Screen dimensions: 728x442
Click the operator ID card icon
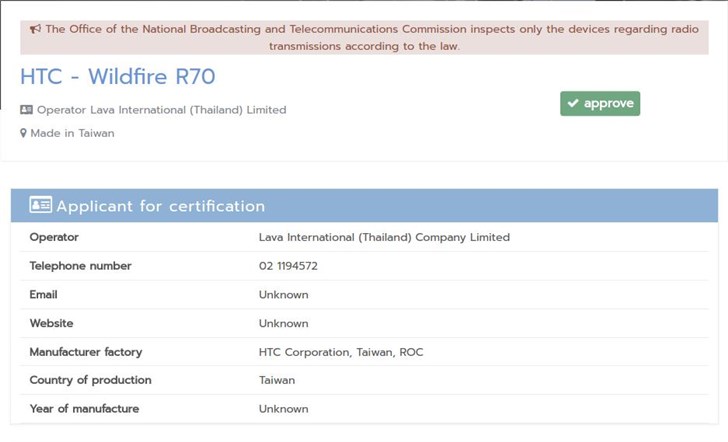(26, 110)
